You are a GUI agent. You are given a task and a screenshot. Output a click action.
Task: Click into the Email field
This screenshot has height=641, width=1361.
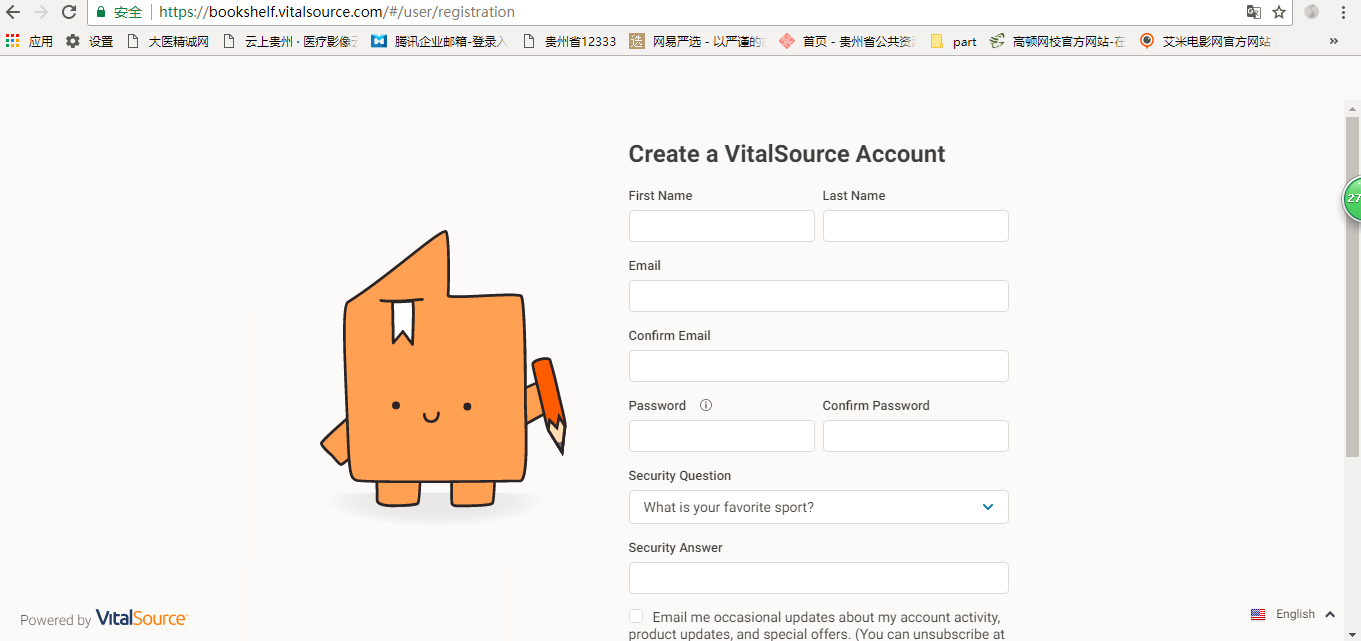pyautogui.click(x=818, y=296)
